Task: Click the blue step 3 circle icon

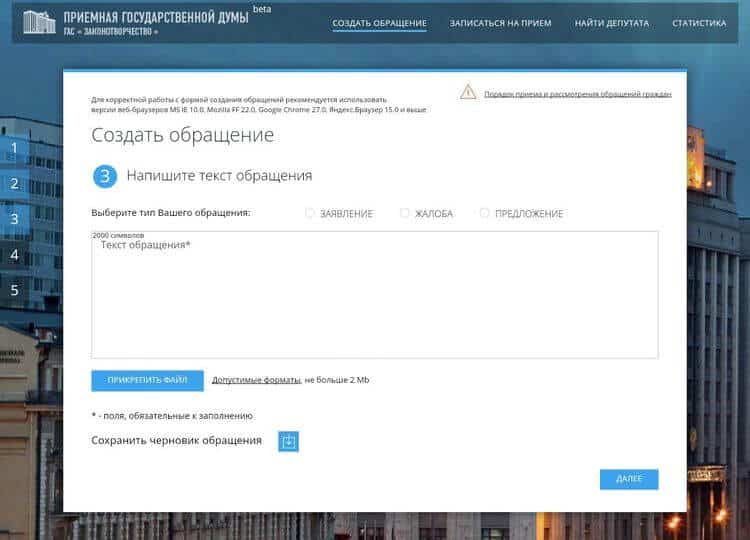Action: point(105,176)
